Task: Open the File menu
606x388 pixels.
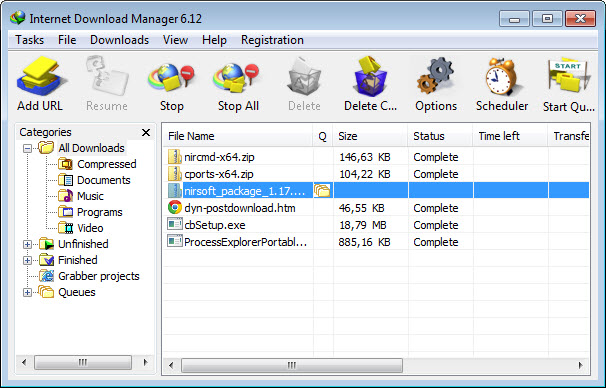Action: click(x=67, y=40)
